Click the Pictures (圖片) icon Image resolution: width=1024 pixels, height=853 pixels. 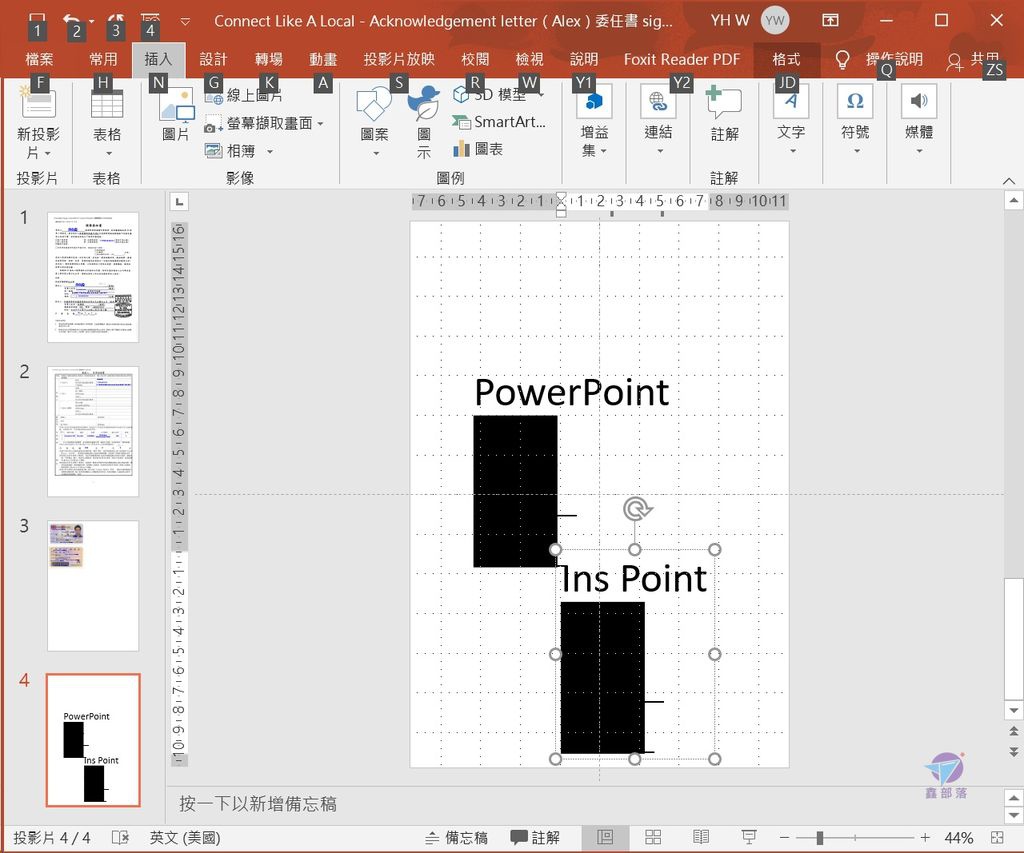coord(176,105)
